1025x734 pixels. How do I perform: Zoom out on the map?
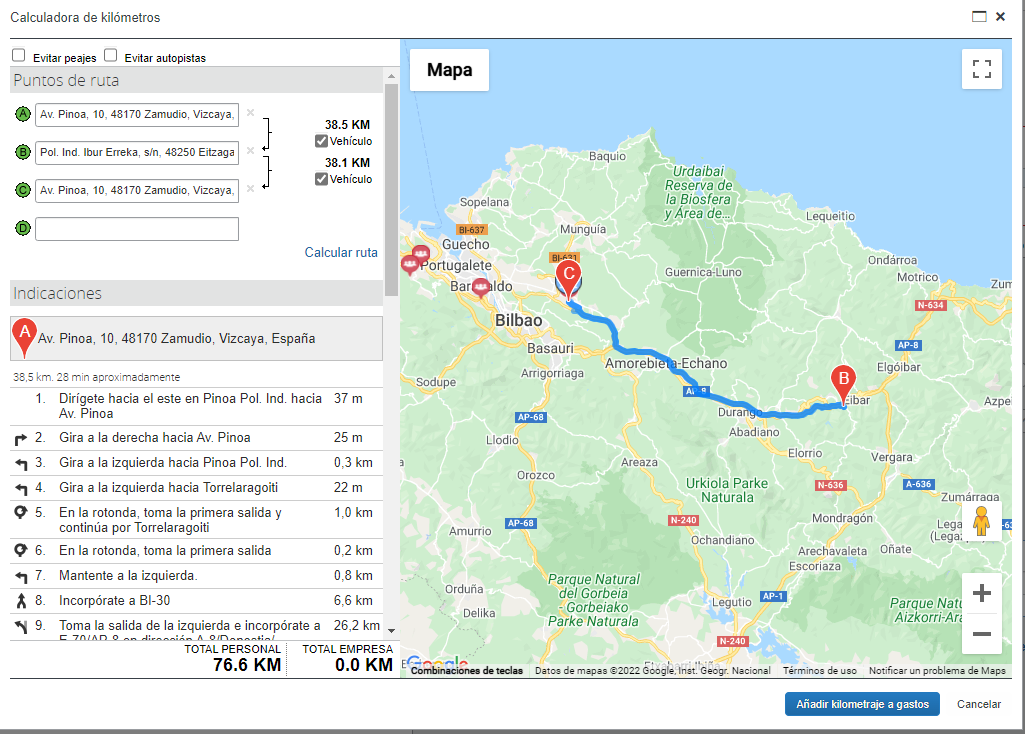982,634
